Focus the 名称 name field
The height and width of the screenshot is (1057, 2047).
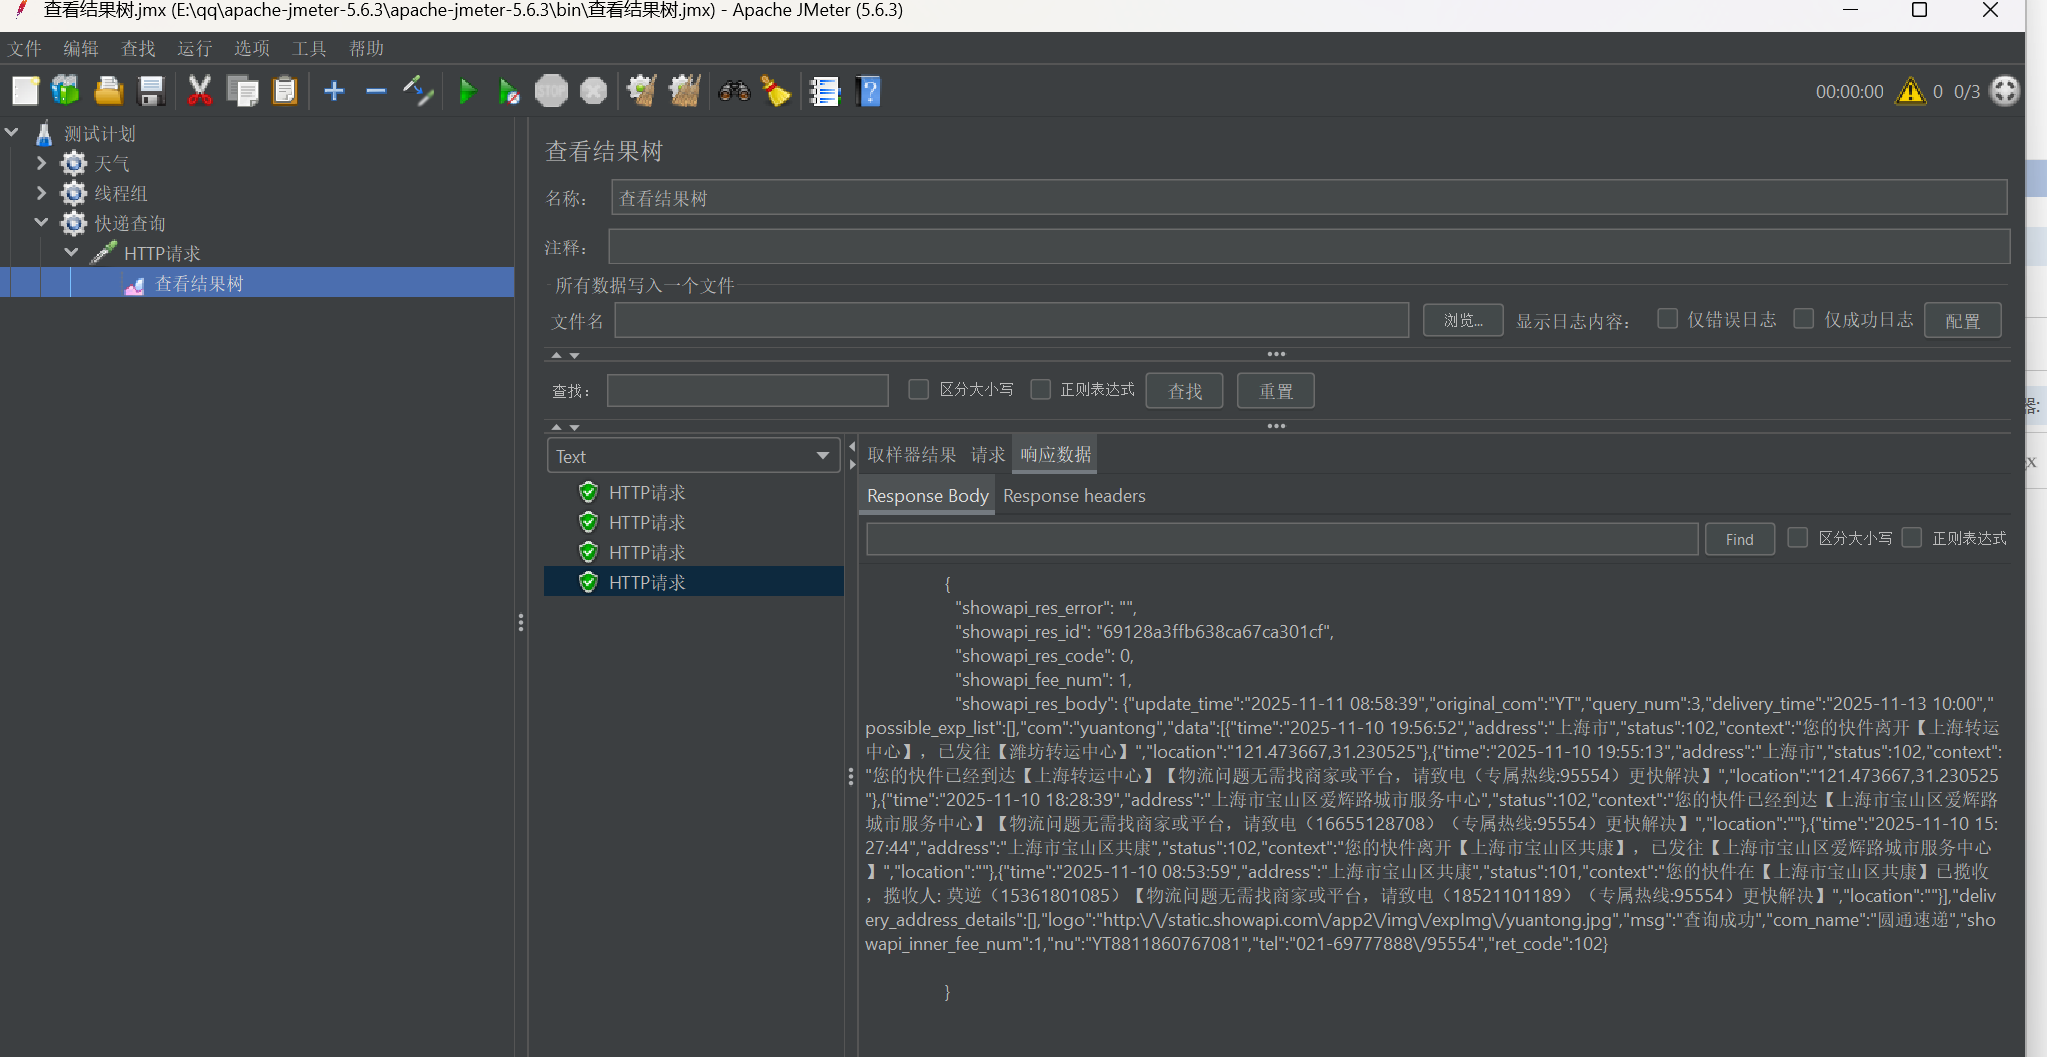(x=1309, y=198)
